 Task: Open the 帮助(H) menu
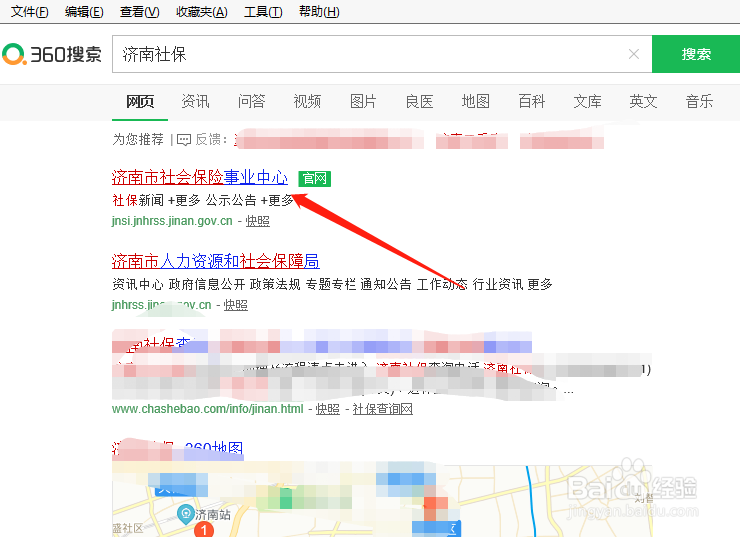319,11
